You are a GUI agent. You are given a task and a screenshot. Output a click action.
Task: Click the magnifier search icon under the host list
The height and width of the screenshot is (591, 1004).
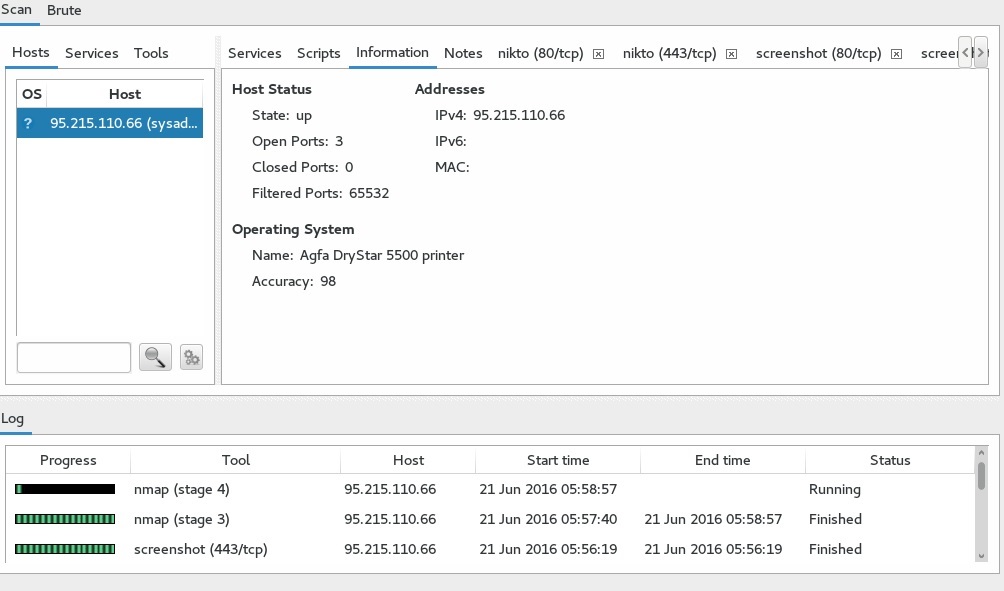(155, 357)
